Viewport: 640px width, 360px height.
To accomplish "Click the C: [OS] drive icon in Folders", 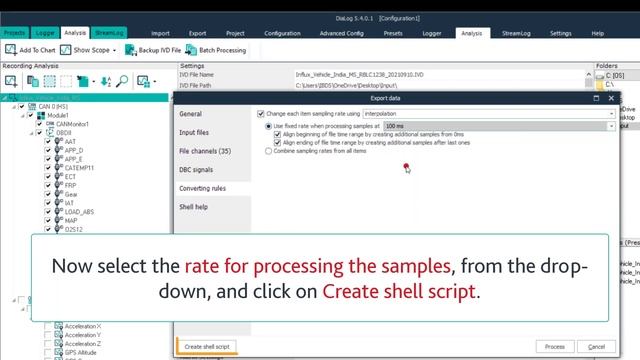I will (600, 76).
